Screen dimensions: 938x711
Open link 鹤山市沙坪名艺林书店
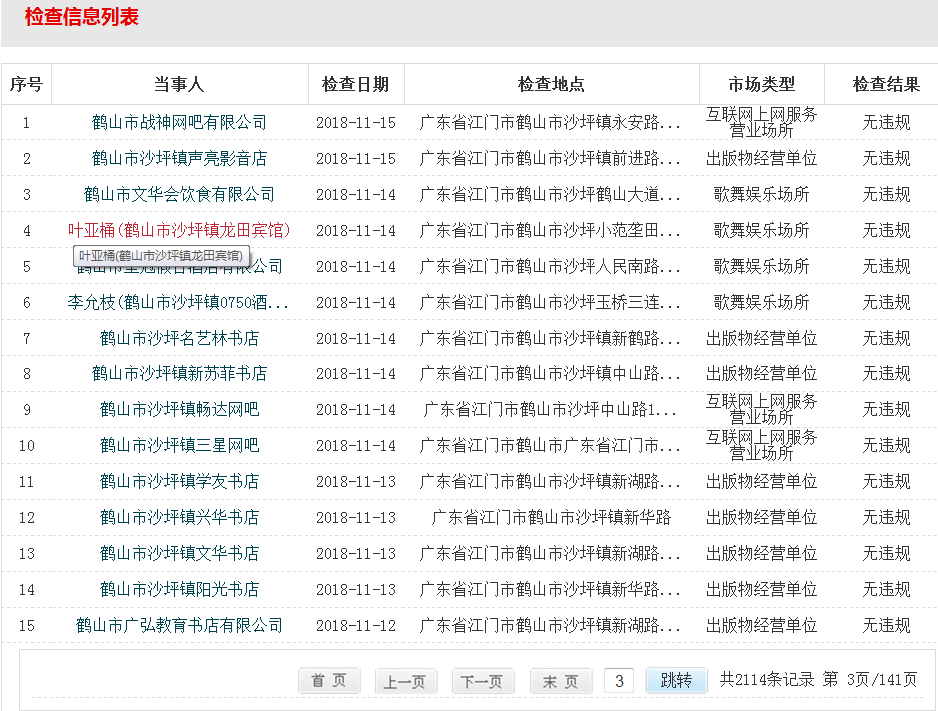tap(179, 338)
